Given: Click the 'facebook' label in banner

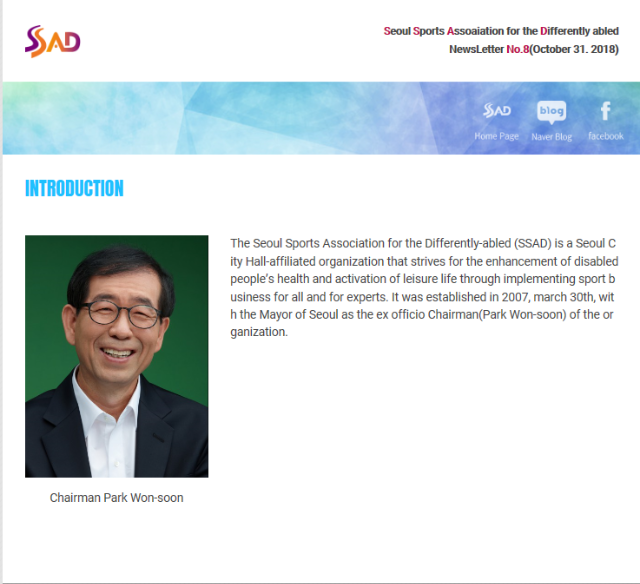Looking at the screenshot, I should [x=605, y=136].
